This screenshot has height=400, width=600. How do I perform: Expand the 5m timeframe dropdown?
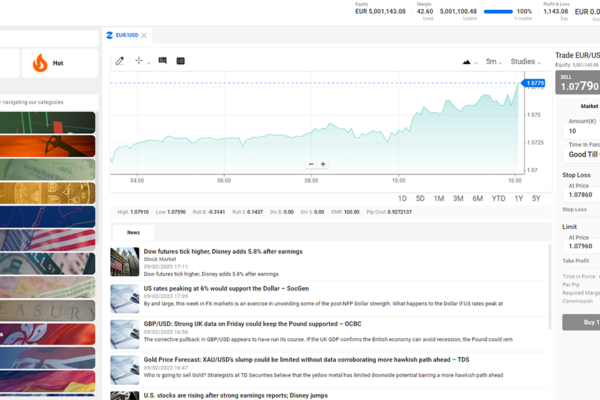tap(494, 61)
